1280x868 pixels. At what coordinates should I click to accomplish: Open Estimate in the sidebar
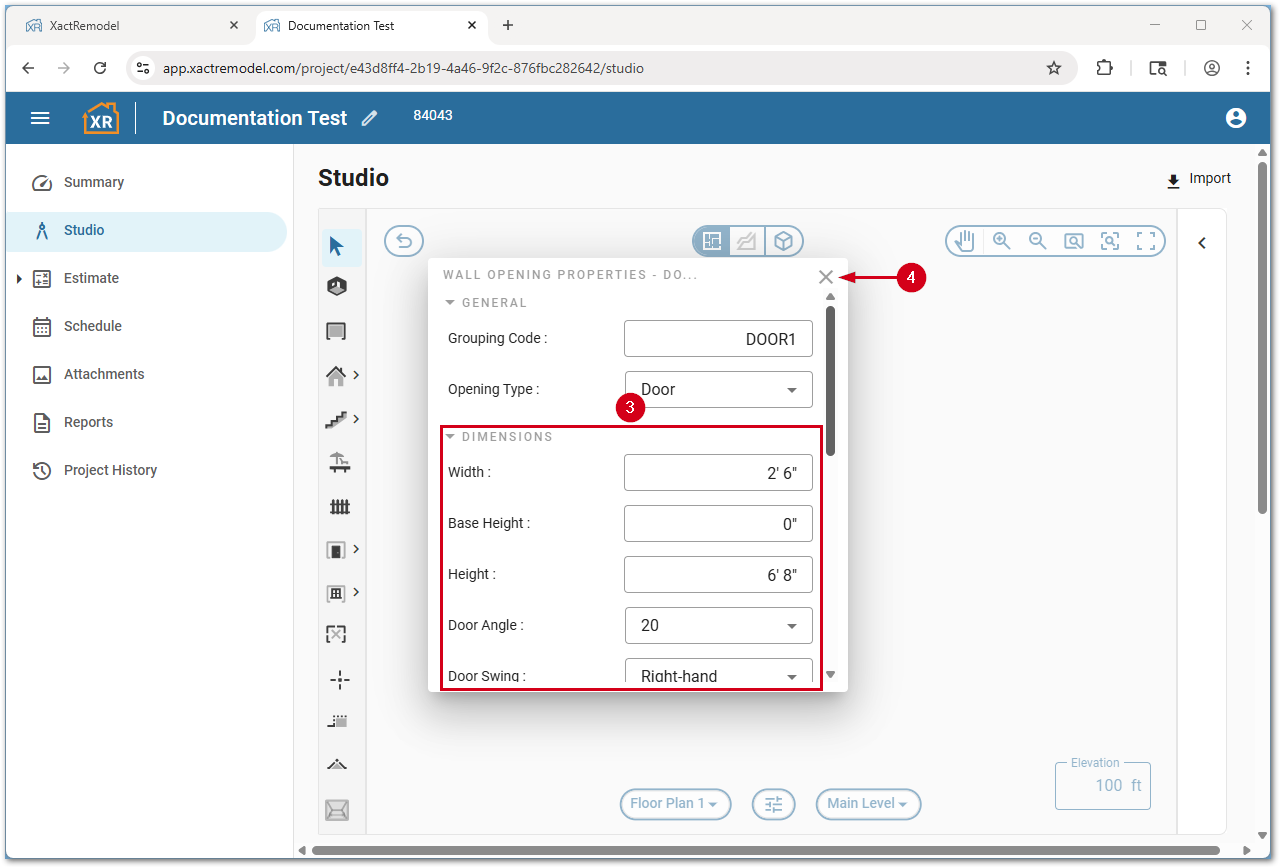tap(91, 278)
